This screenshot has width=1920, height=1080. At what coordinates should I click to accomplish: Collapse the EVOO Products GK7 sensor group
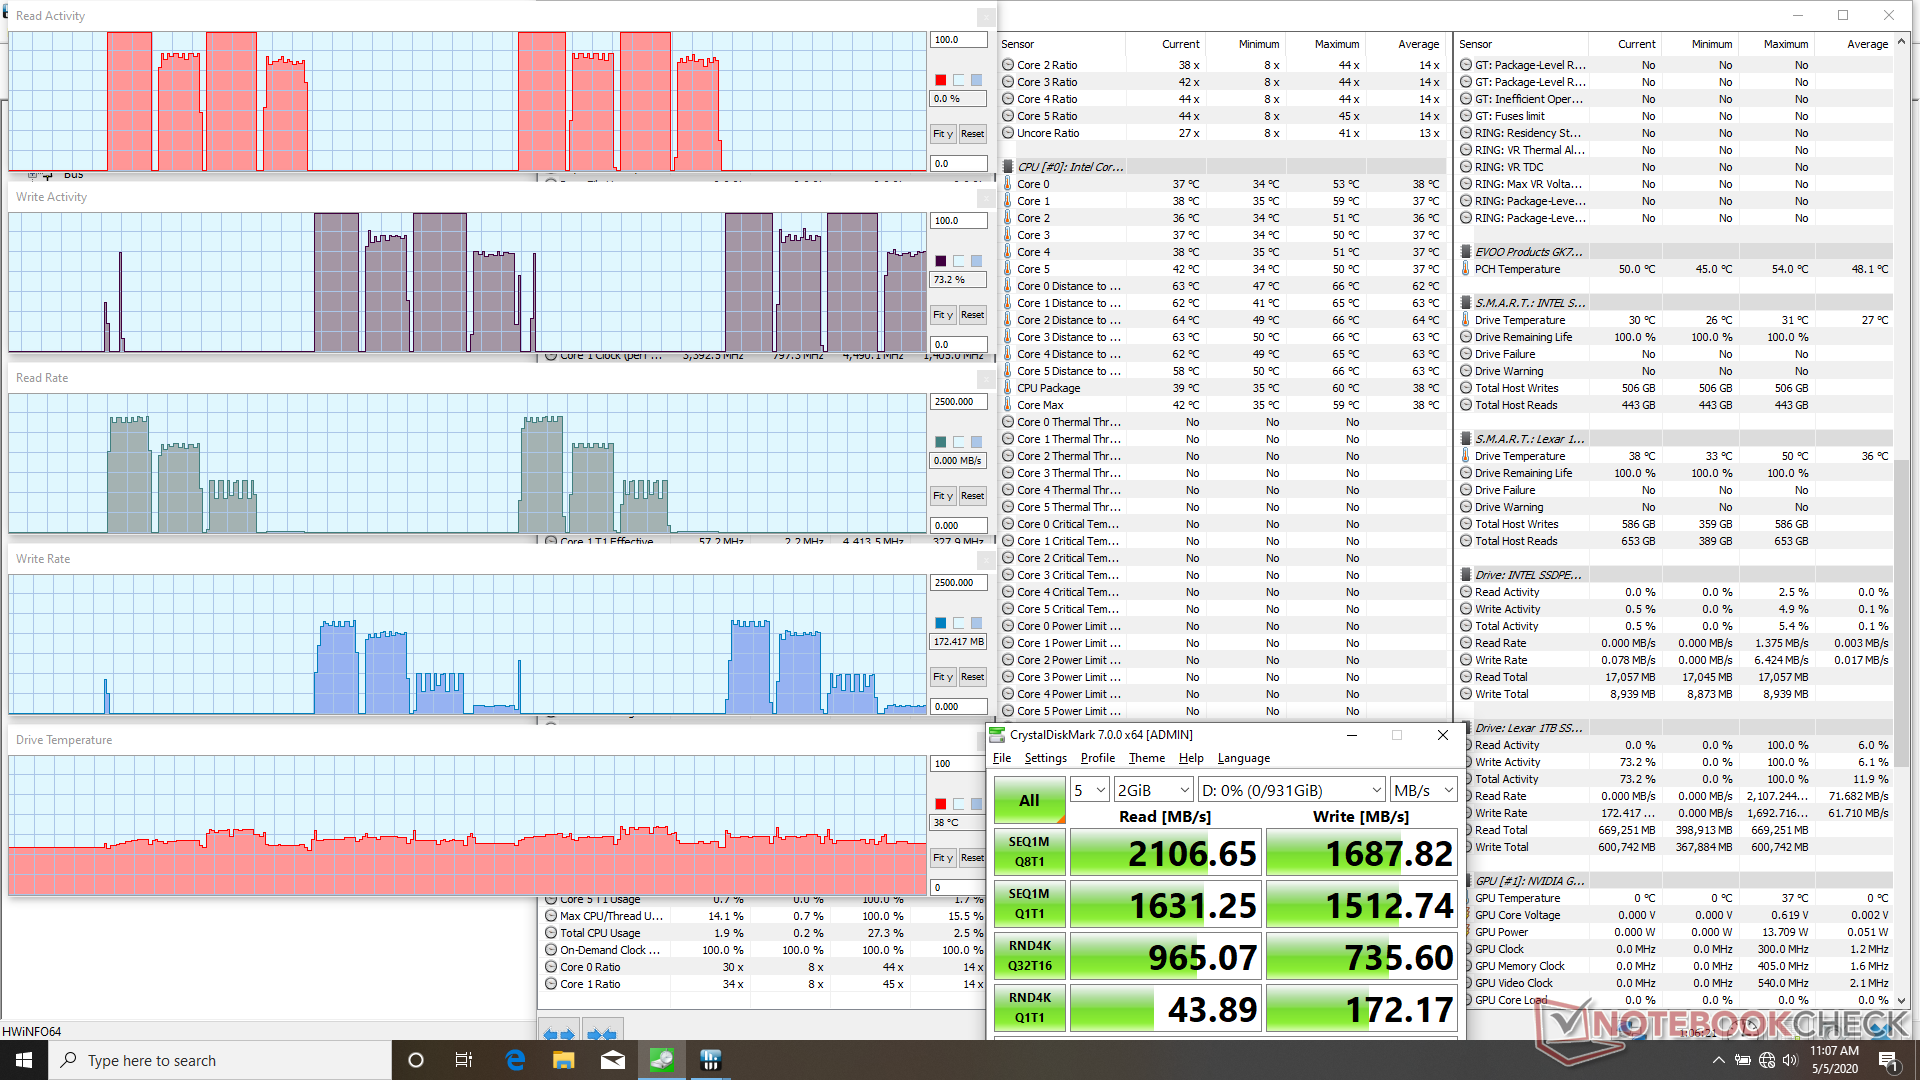(x=1465, y=252)
